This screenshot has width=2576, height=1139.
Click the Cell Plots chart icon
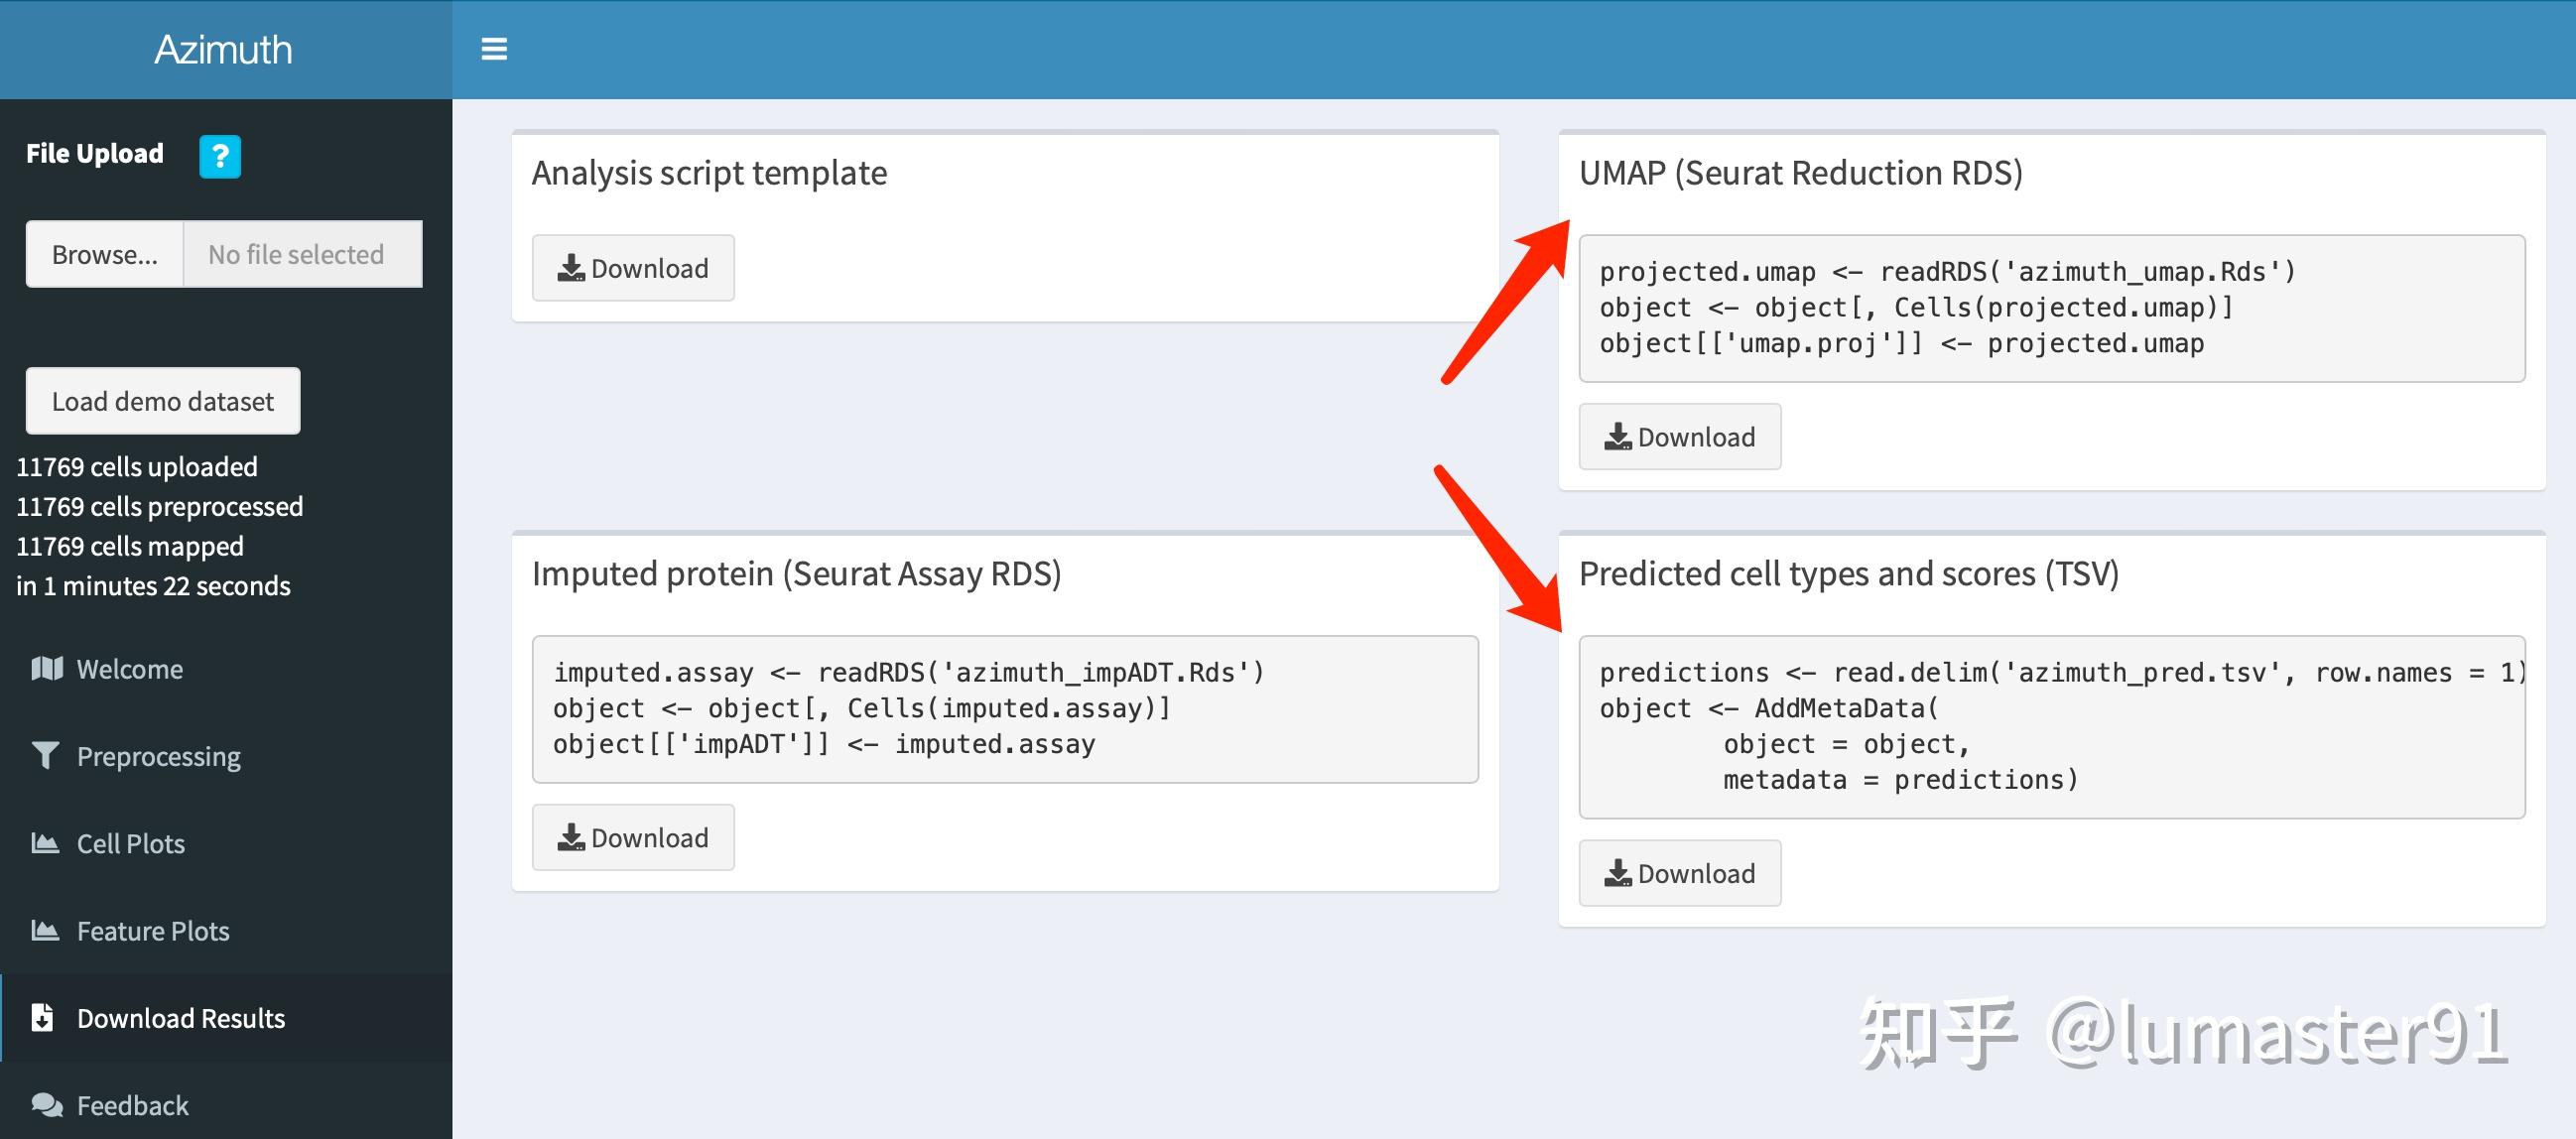click(45, 843)
